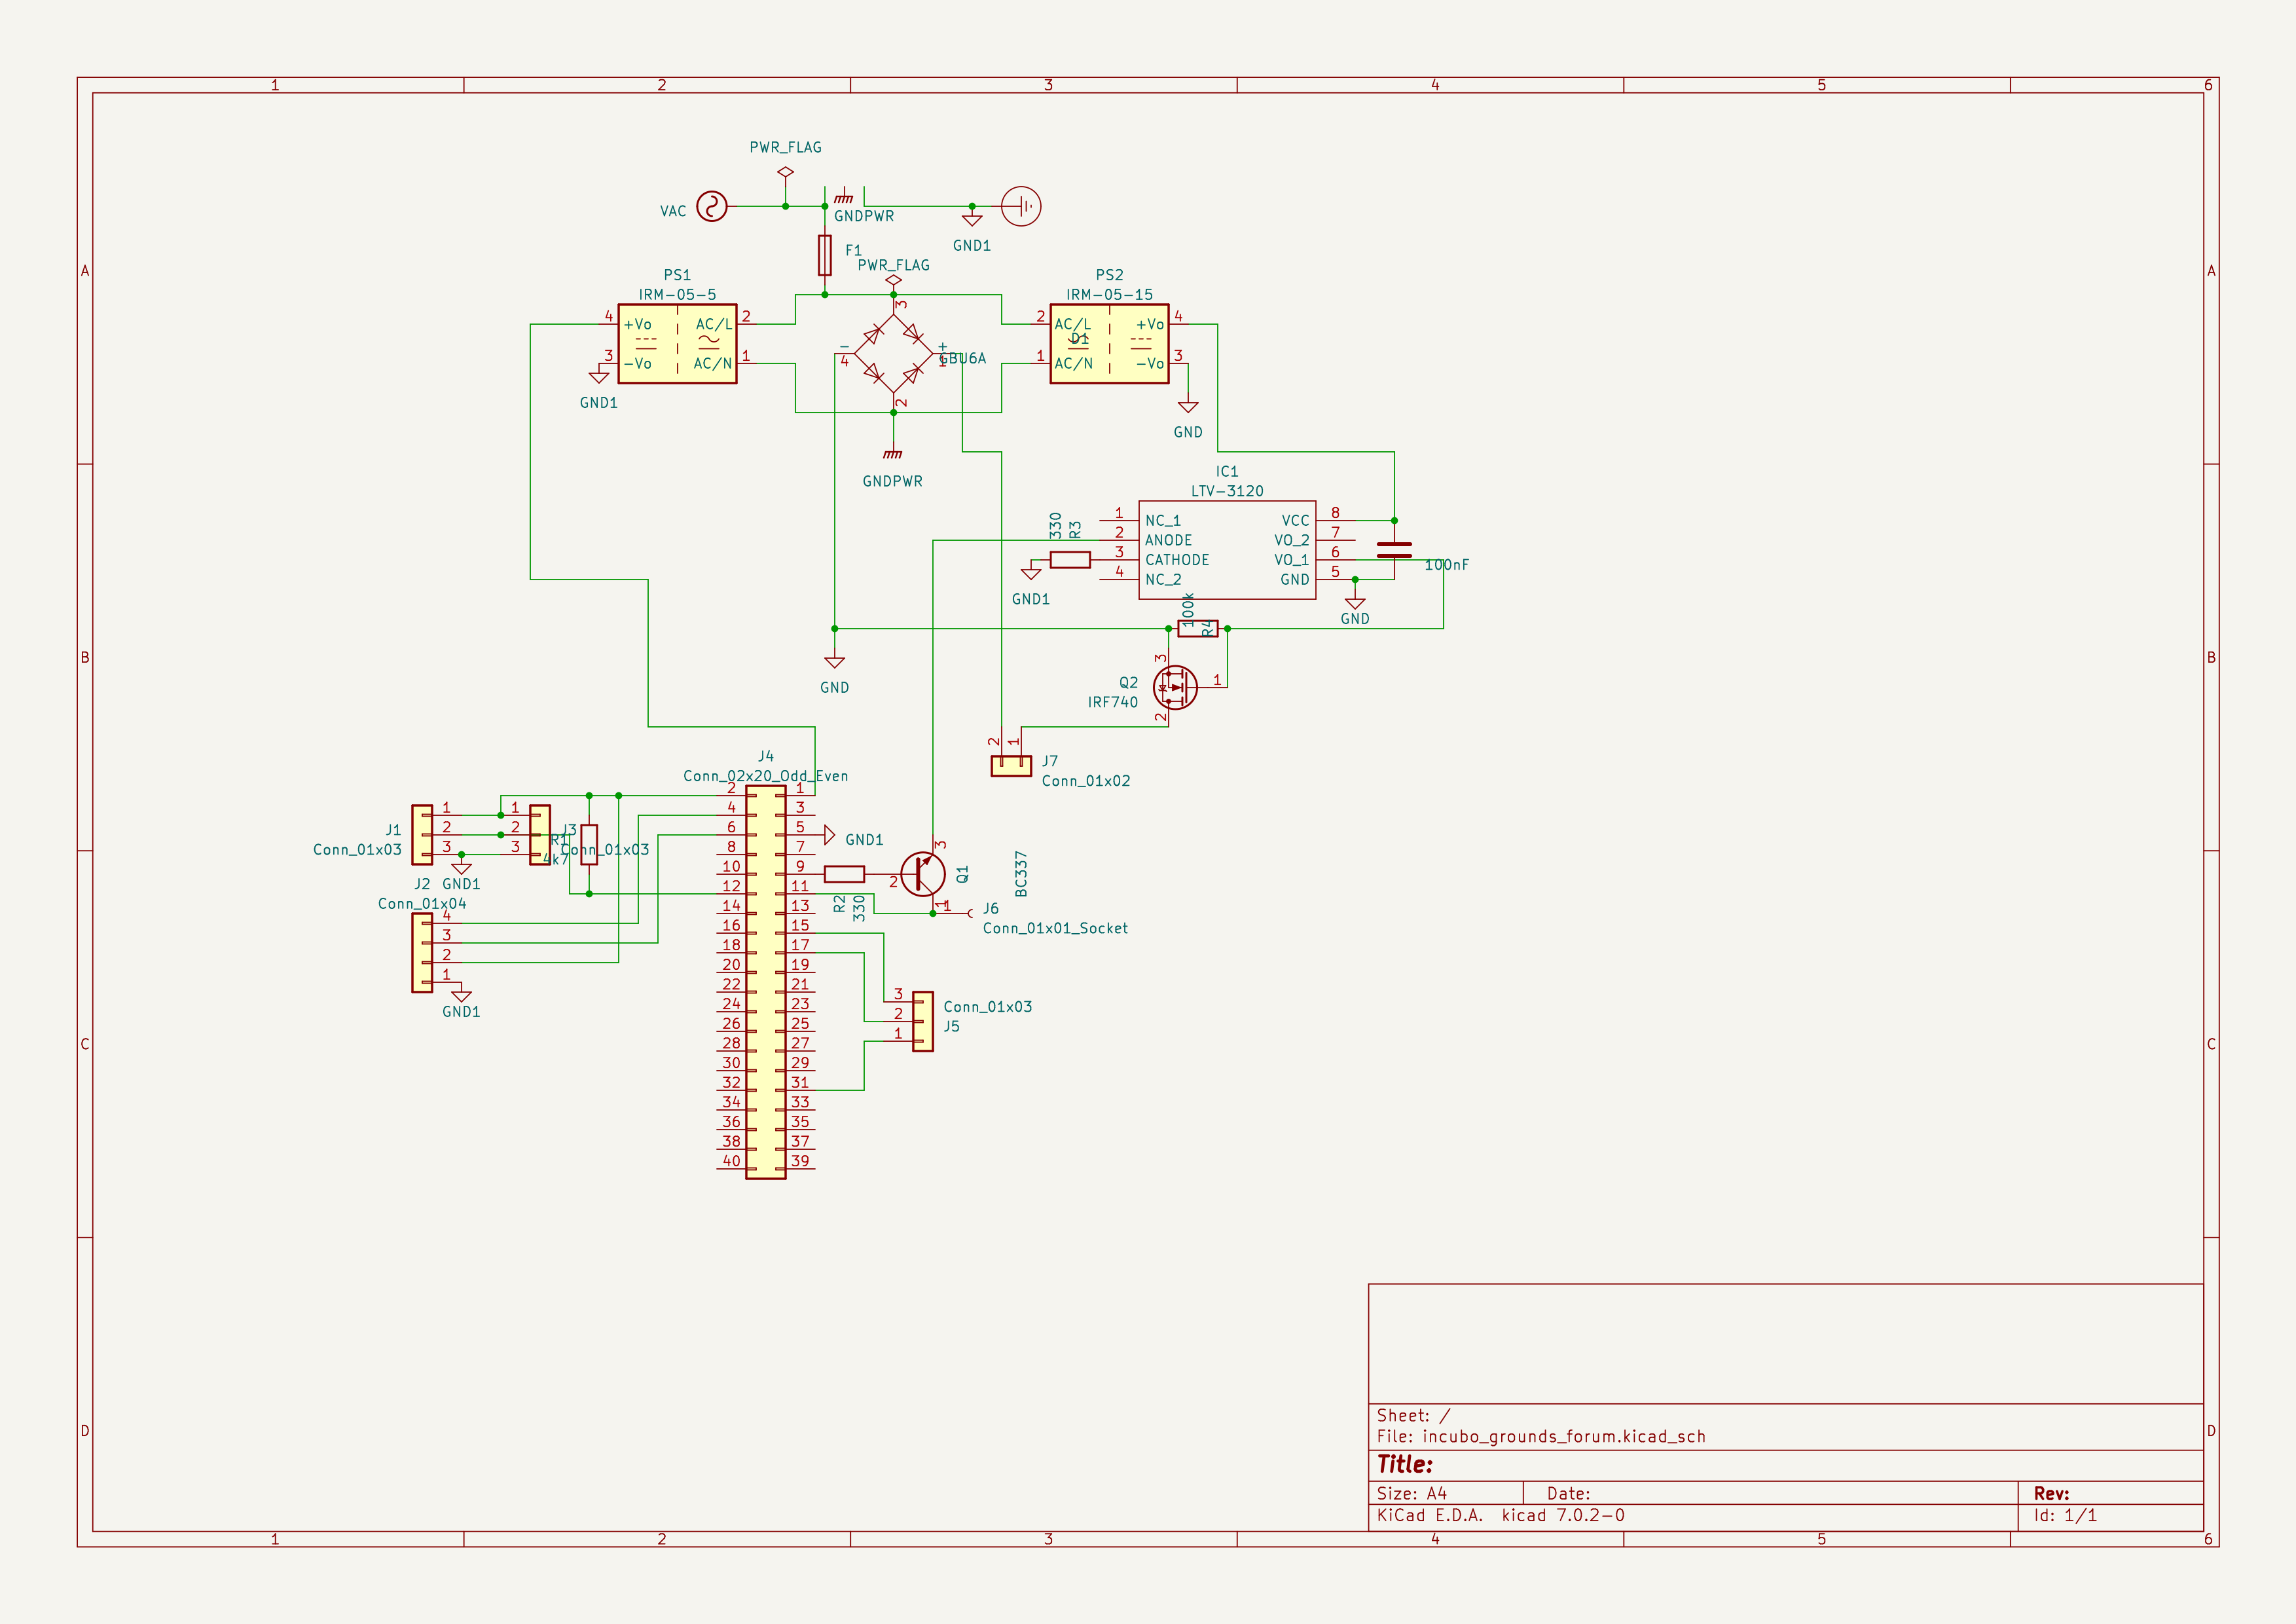Click the VAC AC source symbol
The image size is (2296, 1624).
coord(711,207)
